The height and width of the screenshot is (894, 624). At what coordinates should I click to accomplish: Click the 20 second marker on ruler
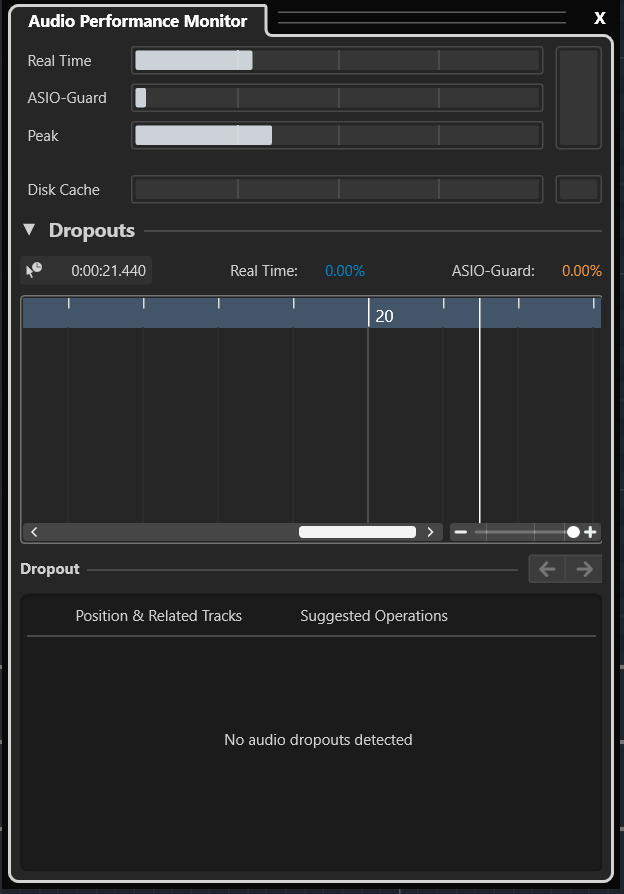click(384, 316)
